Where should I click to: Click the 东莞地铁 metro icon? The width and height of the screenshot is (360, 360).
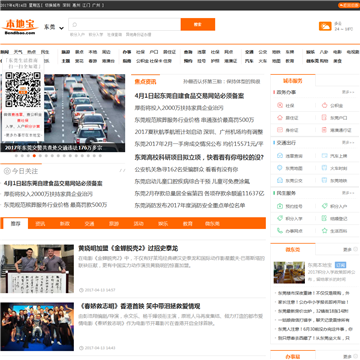coord(324,180)
